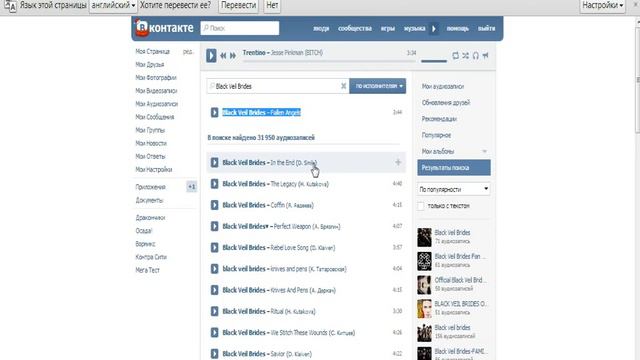Adjust the player volume slider
This screenshot has width=640, height=360.
[434, 61]
